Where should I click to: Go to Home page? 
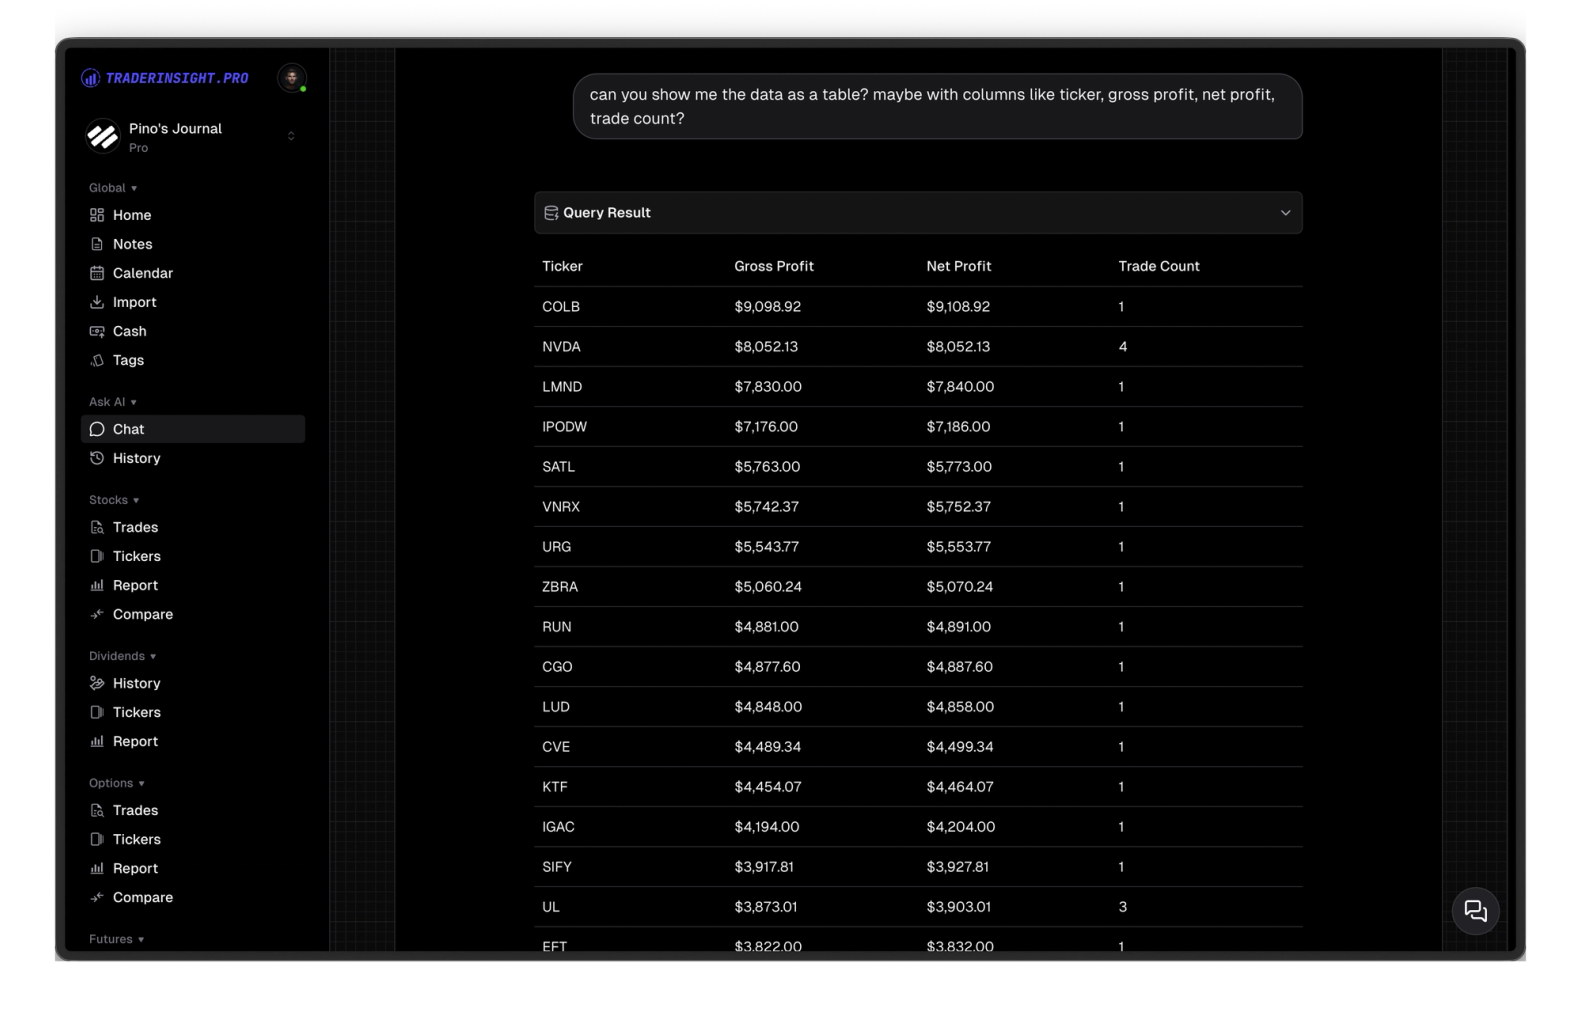tap(132, 215)
